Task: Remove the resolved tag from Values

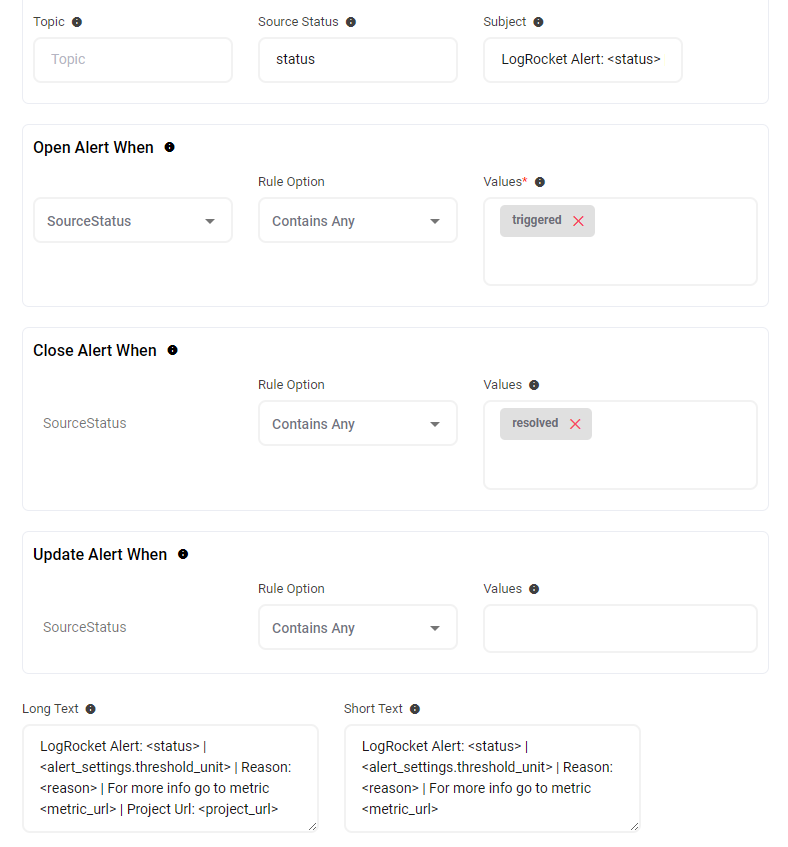Action: point(575,424)
